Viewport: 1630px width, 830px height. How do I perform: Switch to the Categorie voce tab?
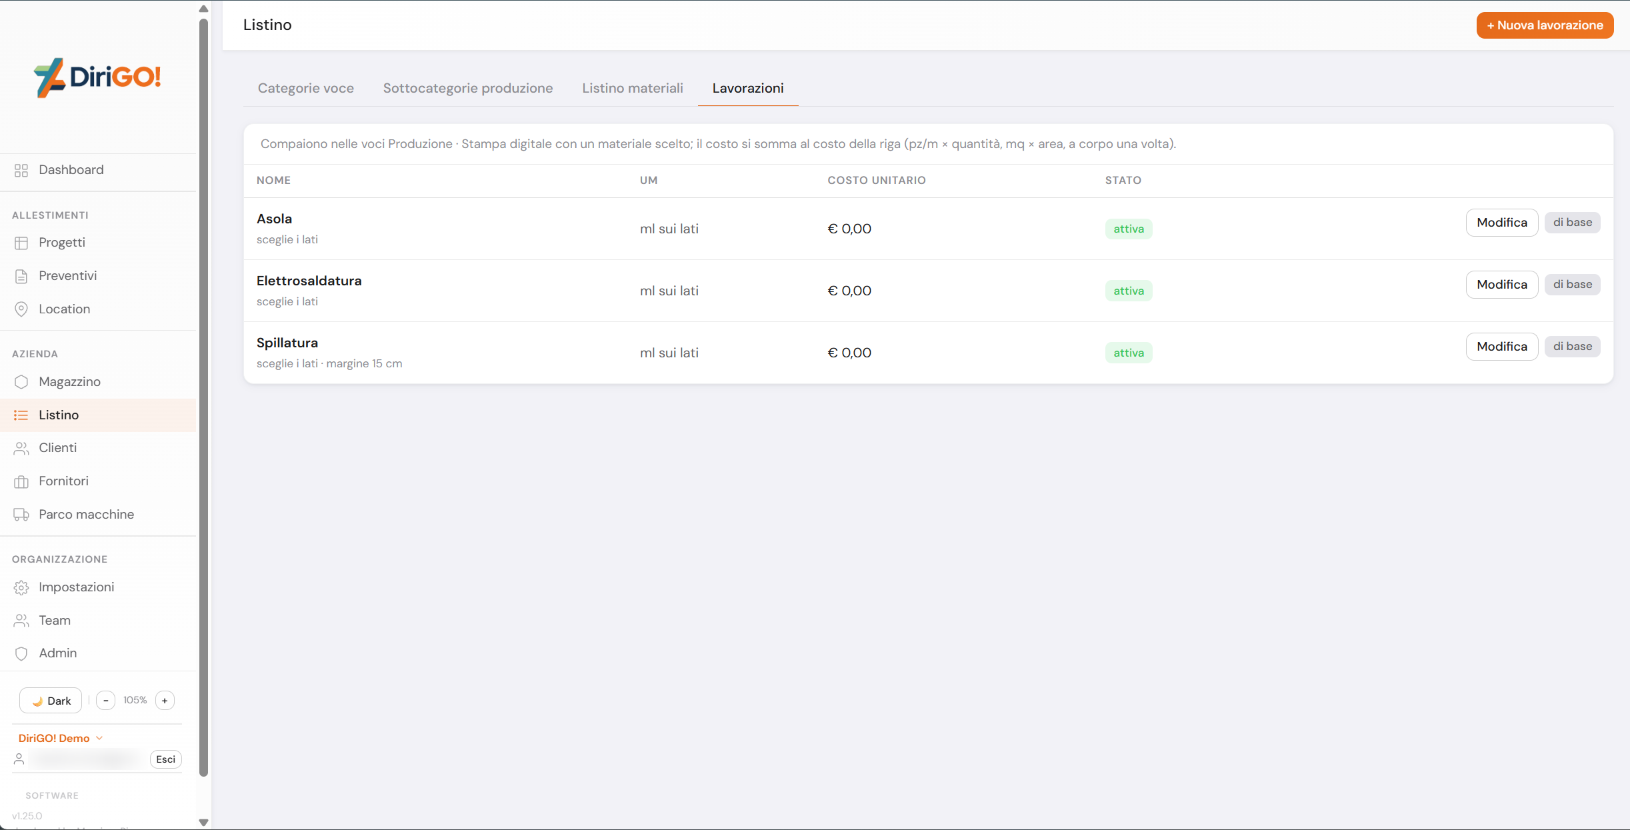pyautogui.click(x=306, y=88)
